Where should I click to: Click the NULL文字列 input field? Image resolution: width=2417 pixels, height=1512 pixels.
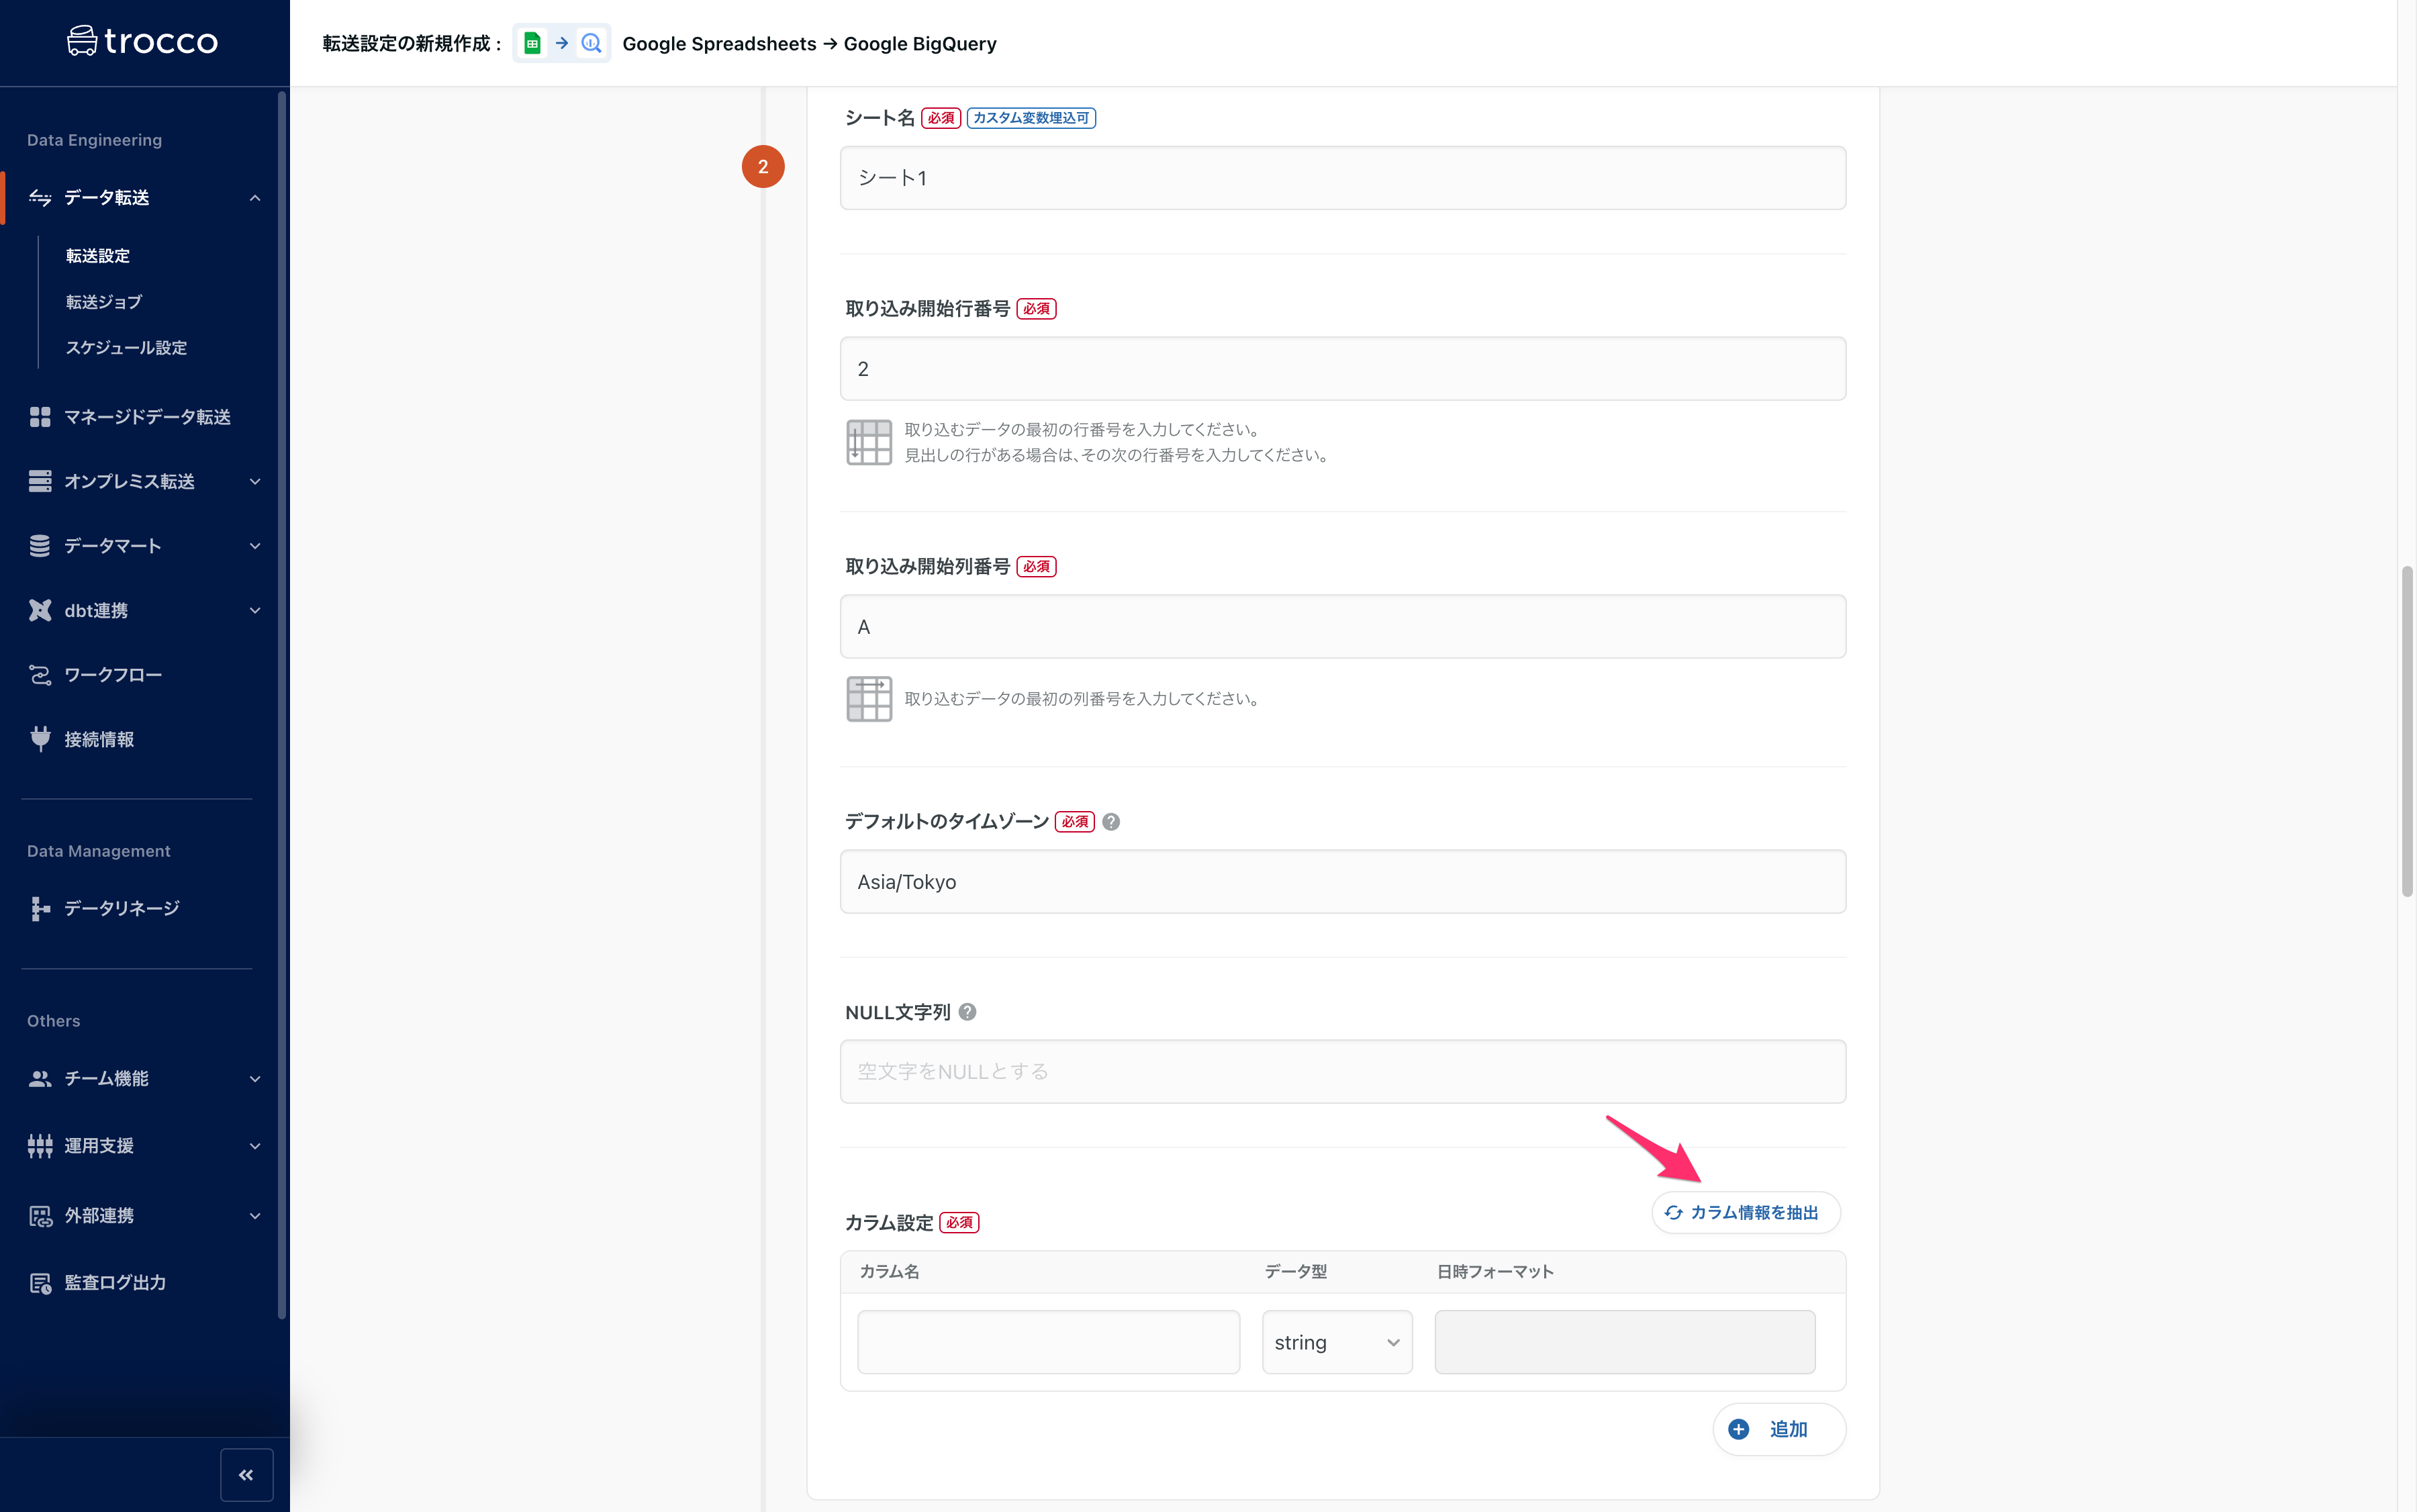pyautogui.click(x=1343, y=1072)
